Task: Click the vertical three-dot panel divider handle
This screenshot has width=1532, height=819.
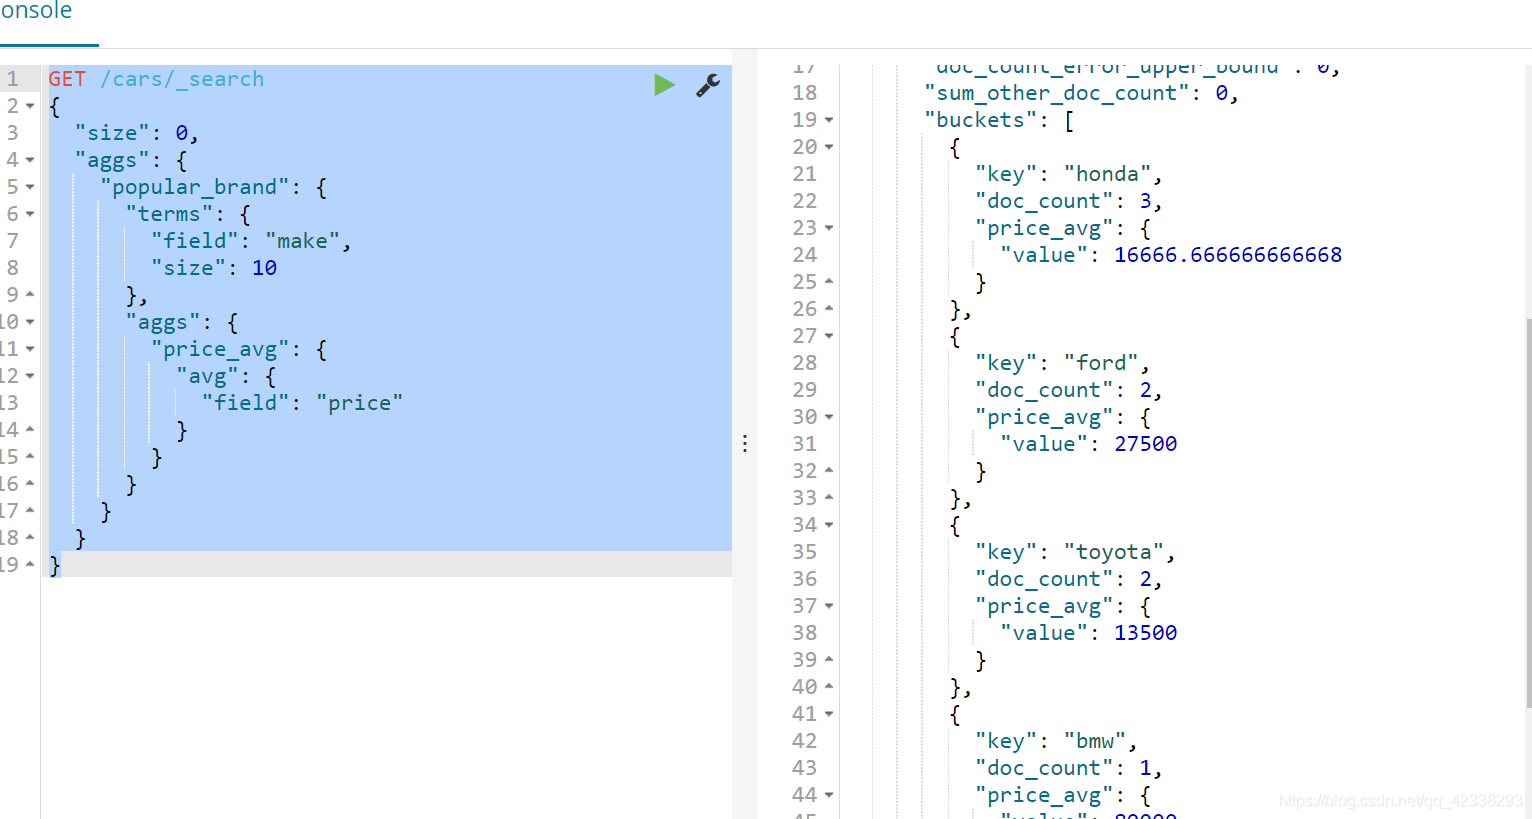Action: point(745,442)
